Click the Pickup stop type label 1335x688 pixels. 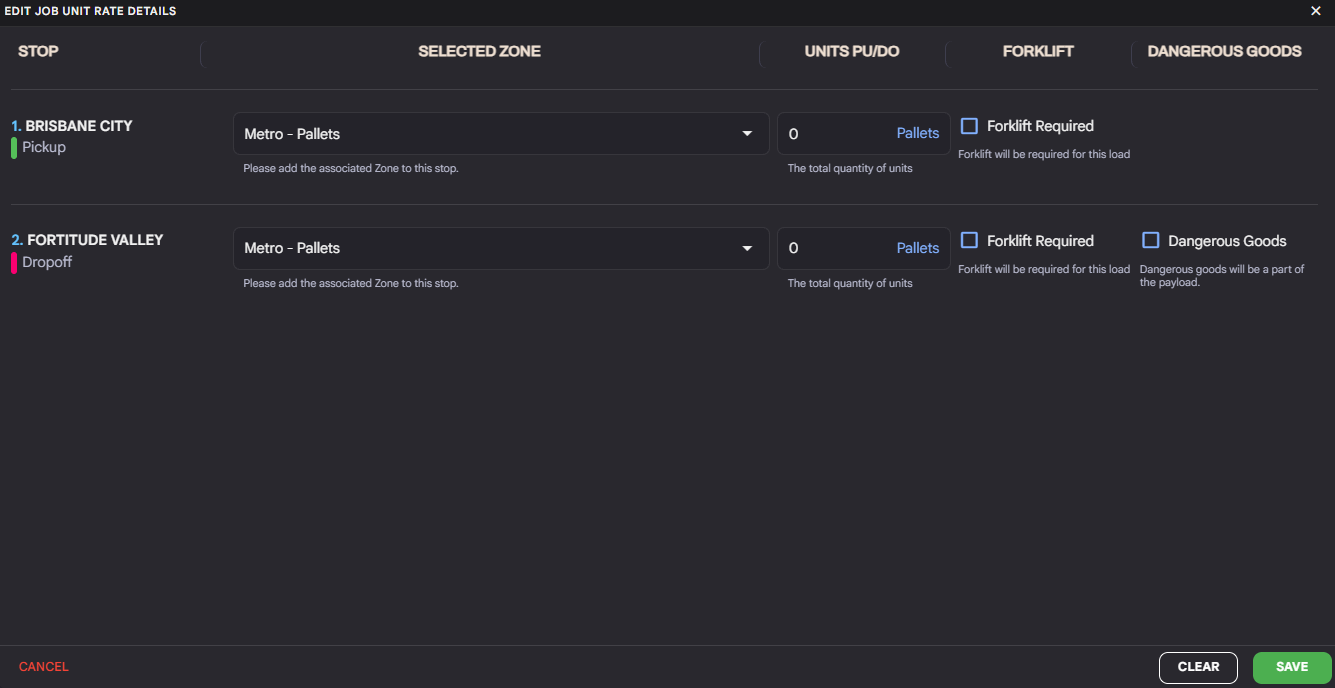pos(44,147)
